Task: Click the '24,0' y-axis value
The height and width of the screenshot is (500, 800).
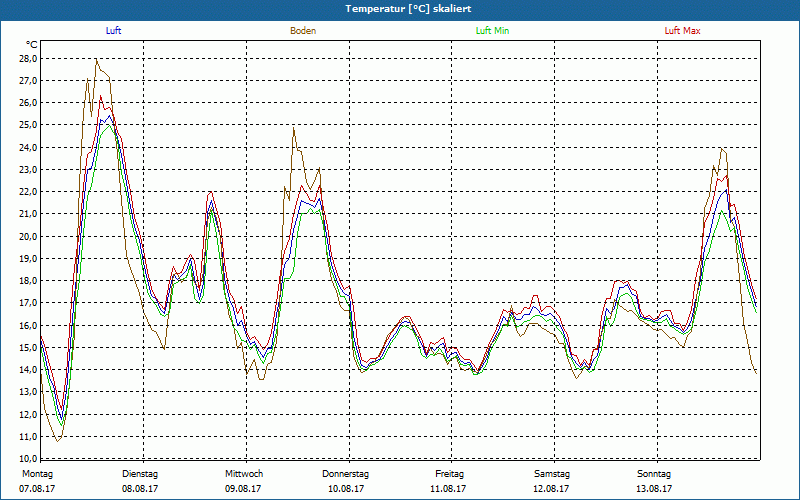Action: (29, 147)
